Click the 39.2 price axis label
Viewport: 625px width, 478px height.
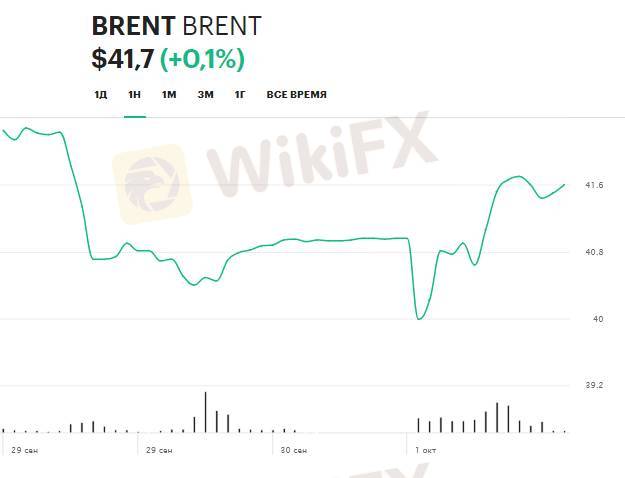click(593, 385)
